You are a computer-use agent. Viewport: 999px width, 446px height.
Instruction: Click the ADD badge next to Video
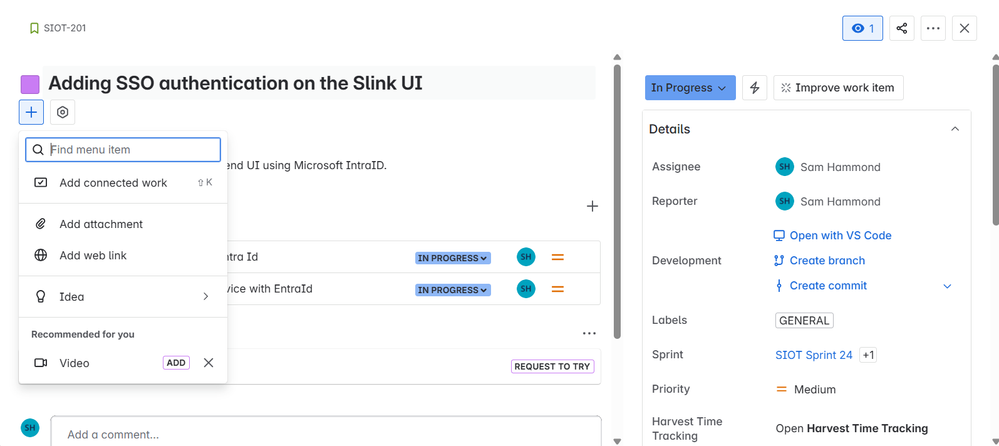176,363
